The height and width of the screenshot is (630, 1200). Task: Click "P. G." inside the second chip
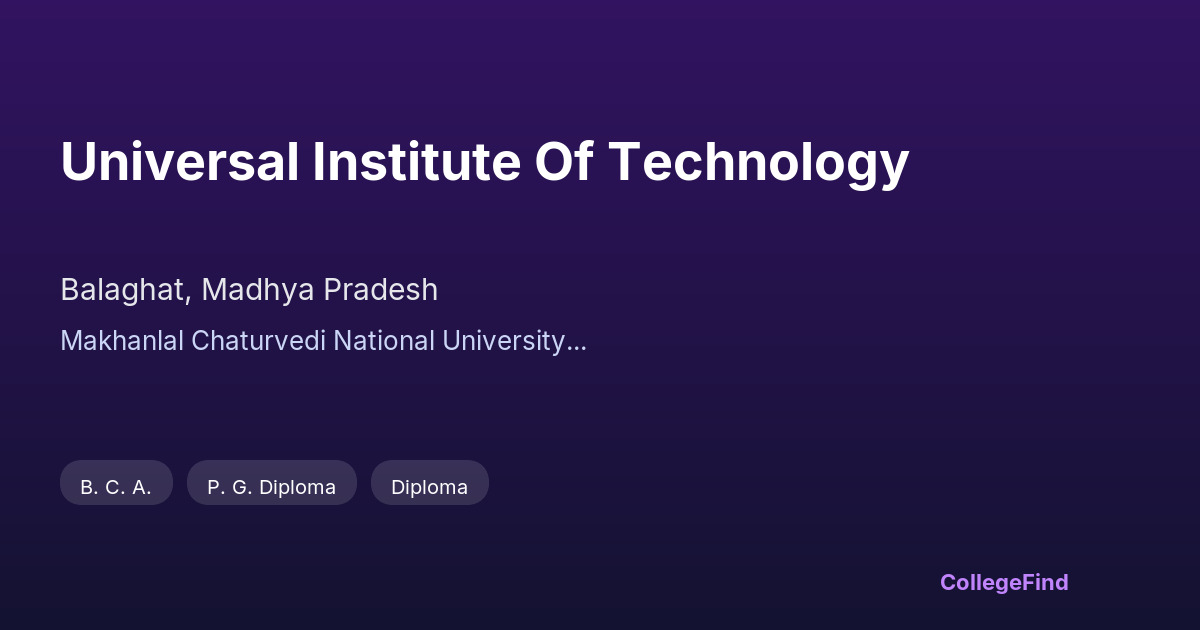229,487
